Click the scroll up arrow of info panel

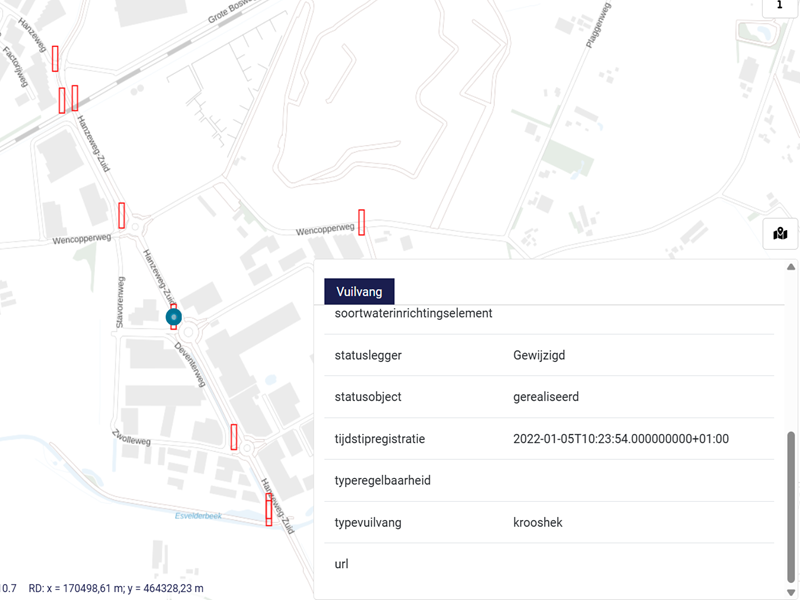[x=792, y=267]
